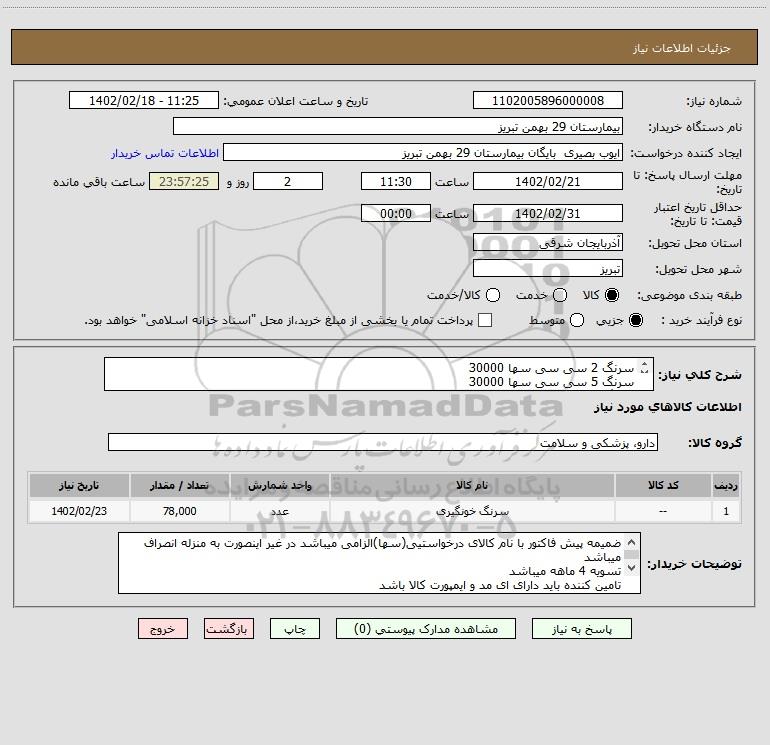
Task: Click the description text سرنگ 5 سی سی سها 30000
Action: (x=551, y=382)
